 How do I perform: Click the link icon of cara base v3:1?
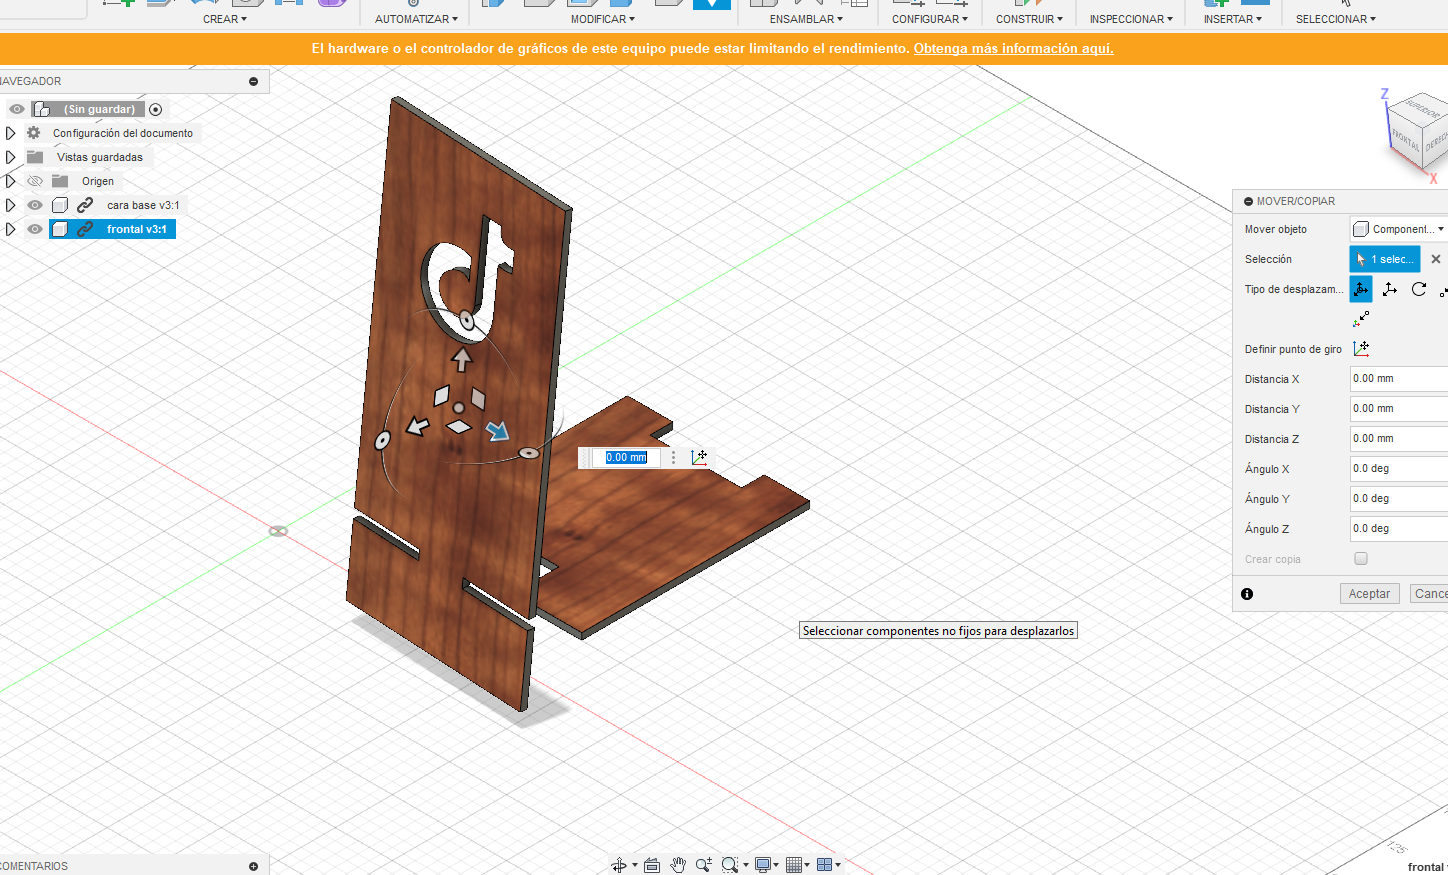point(85,205)
